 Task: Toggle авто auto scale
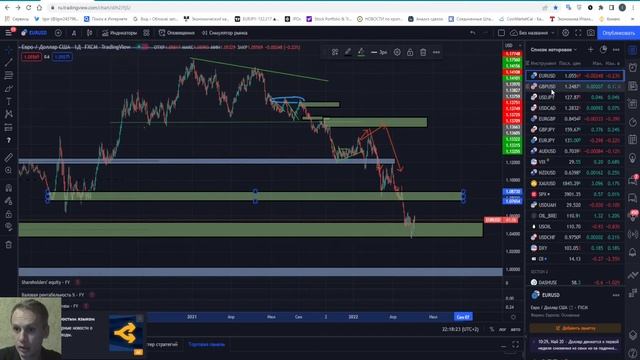pos(516,329)
